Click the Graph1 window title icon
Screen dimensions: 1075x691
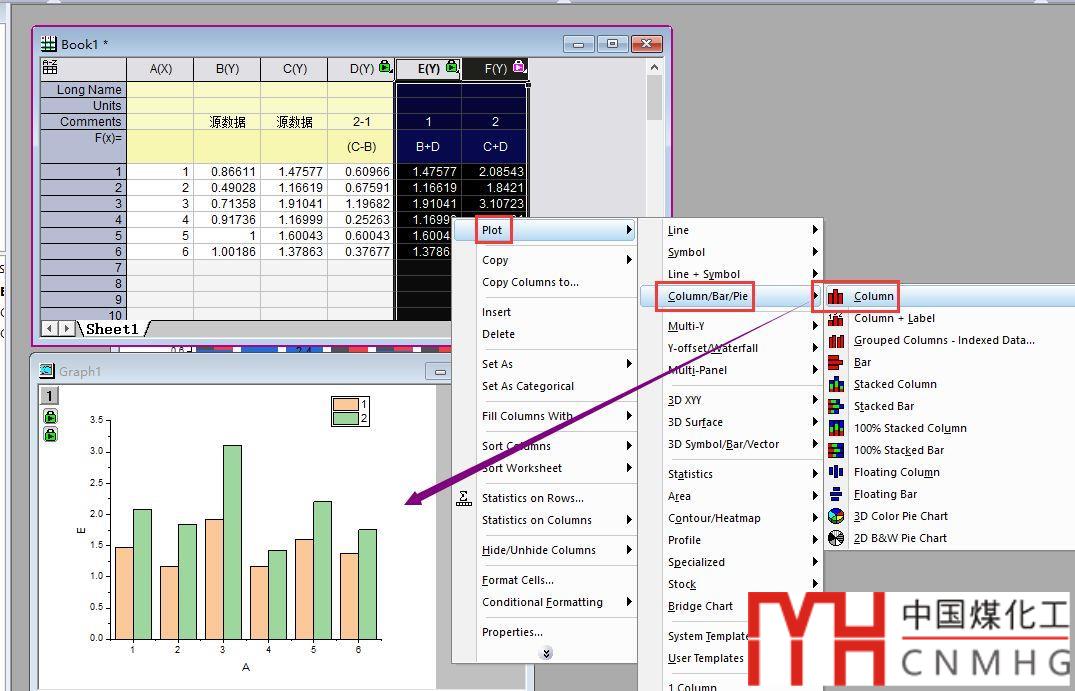coord(47,371)
